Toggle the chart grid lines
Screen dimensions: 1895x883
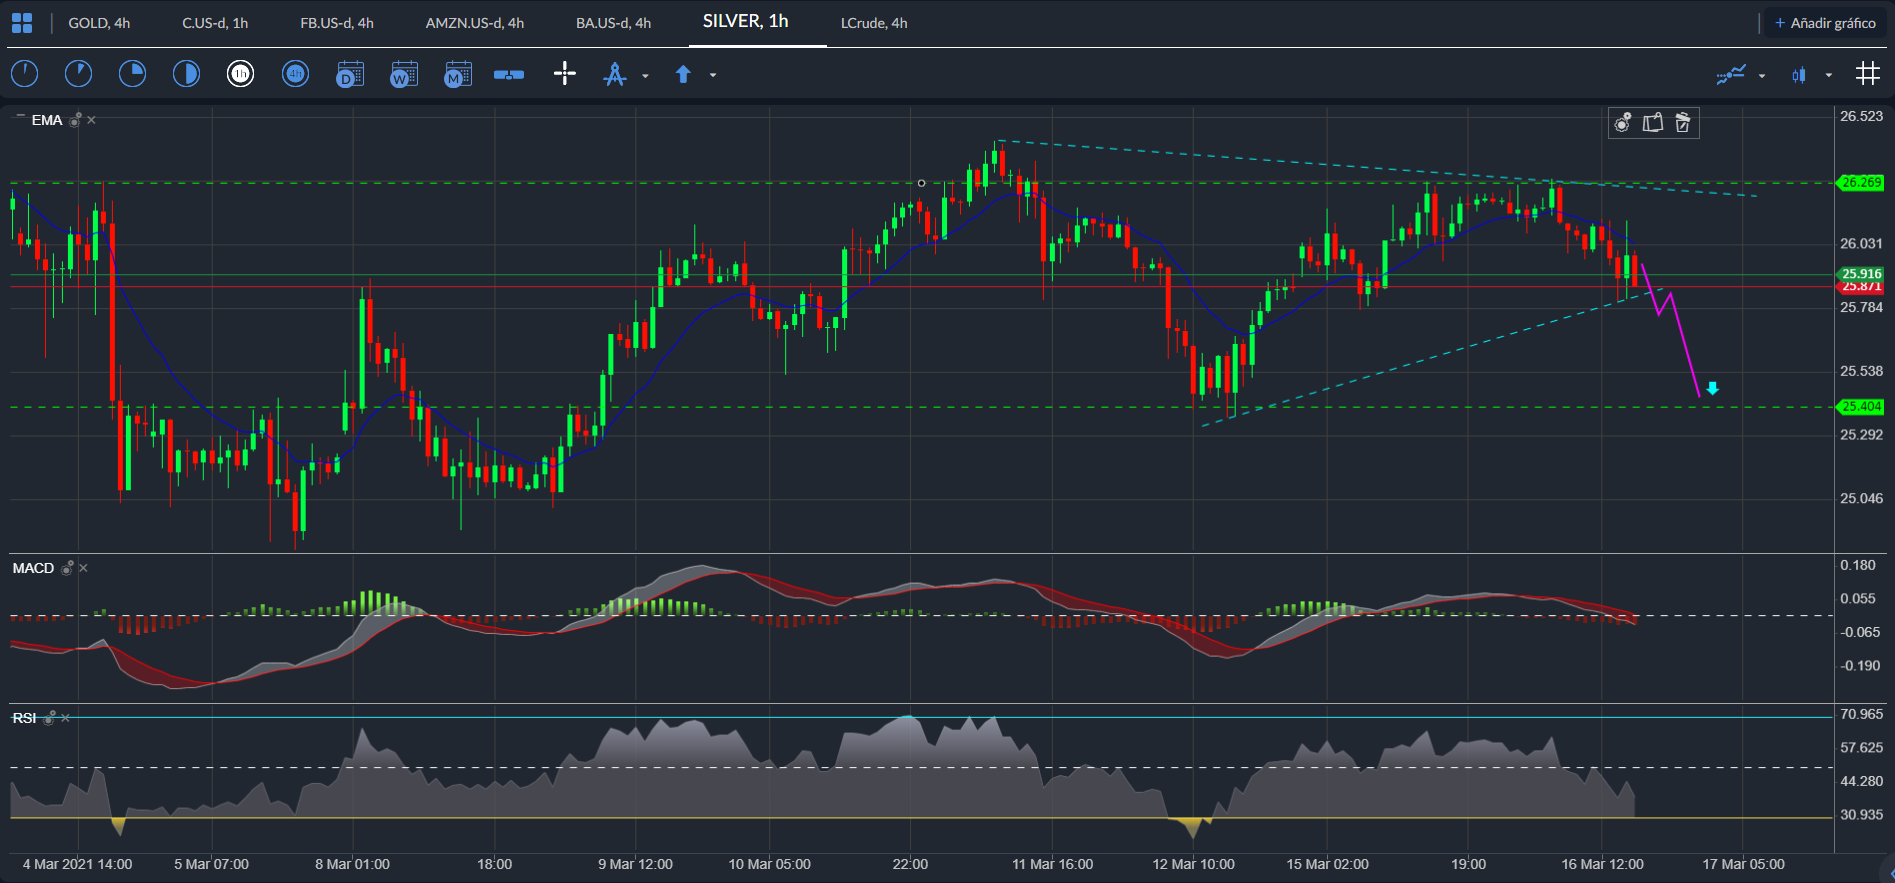(1867, 74)
